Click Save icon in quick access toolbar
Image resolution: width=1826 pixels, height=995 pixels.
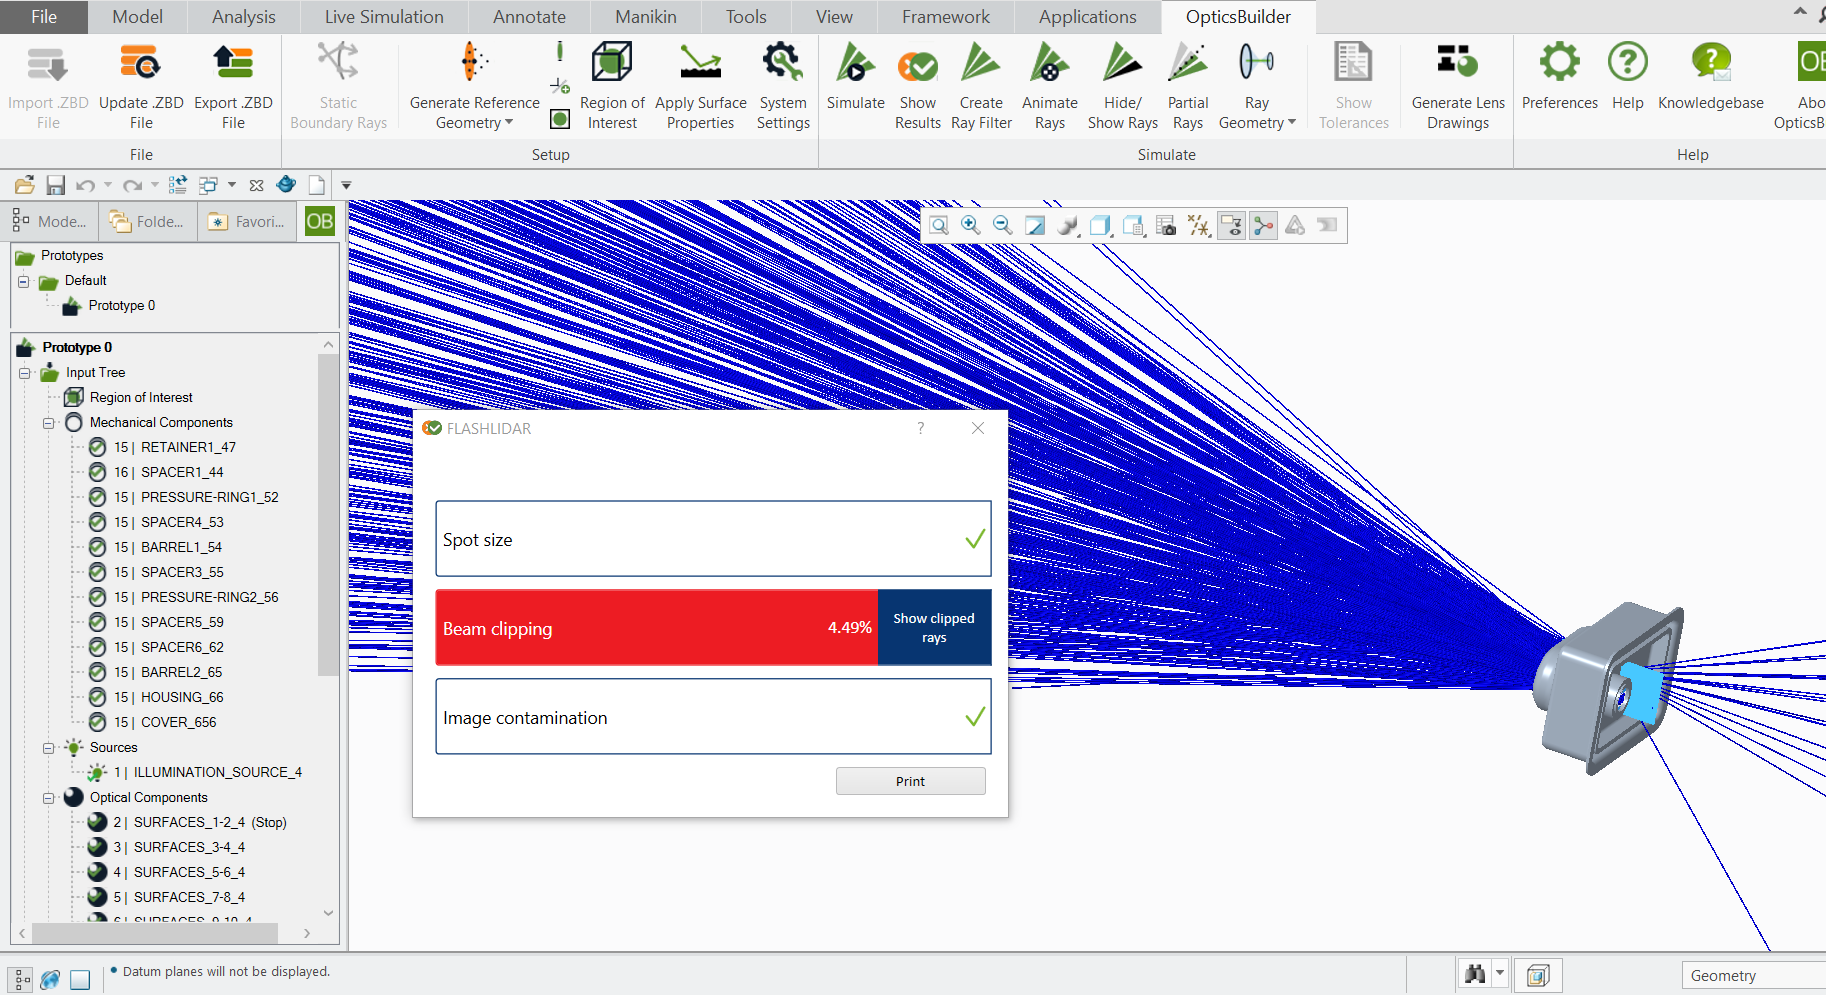coord(55,185)
